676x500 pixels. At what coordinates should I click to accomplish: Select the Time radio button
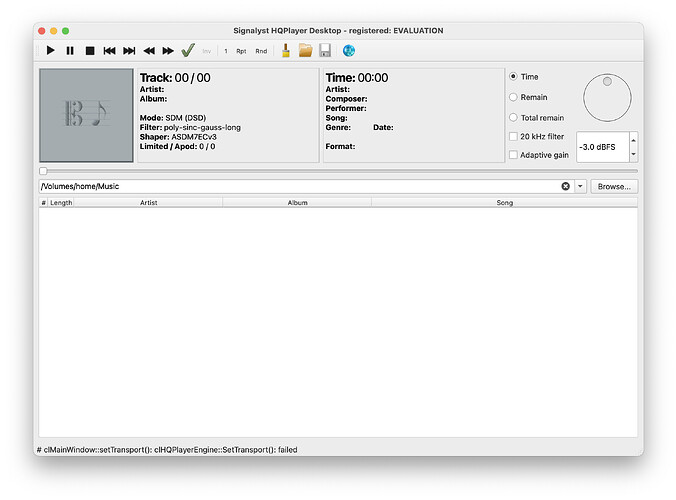click(513, 76)
